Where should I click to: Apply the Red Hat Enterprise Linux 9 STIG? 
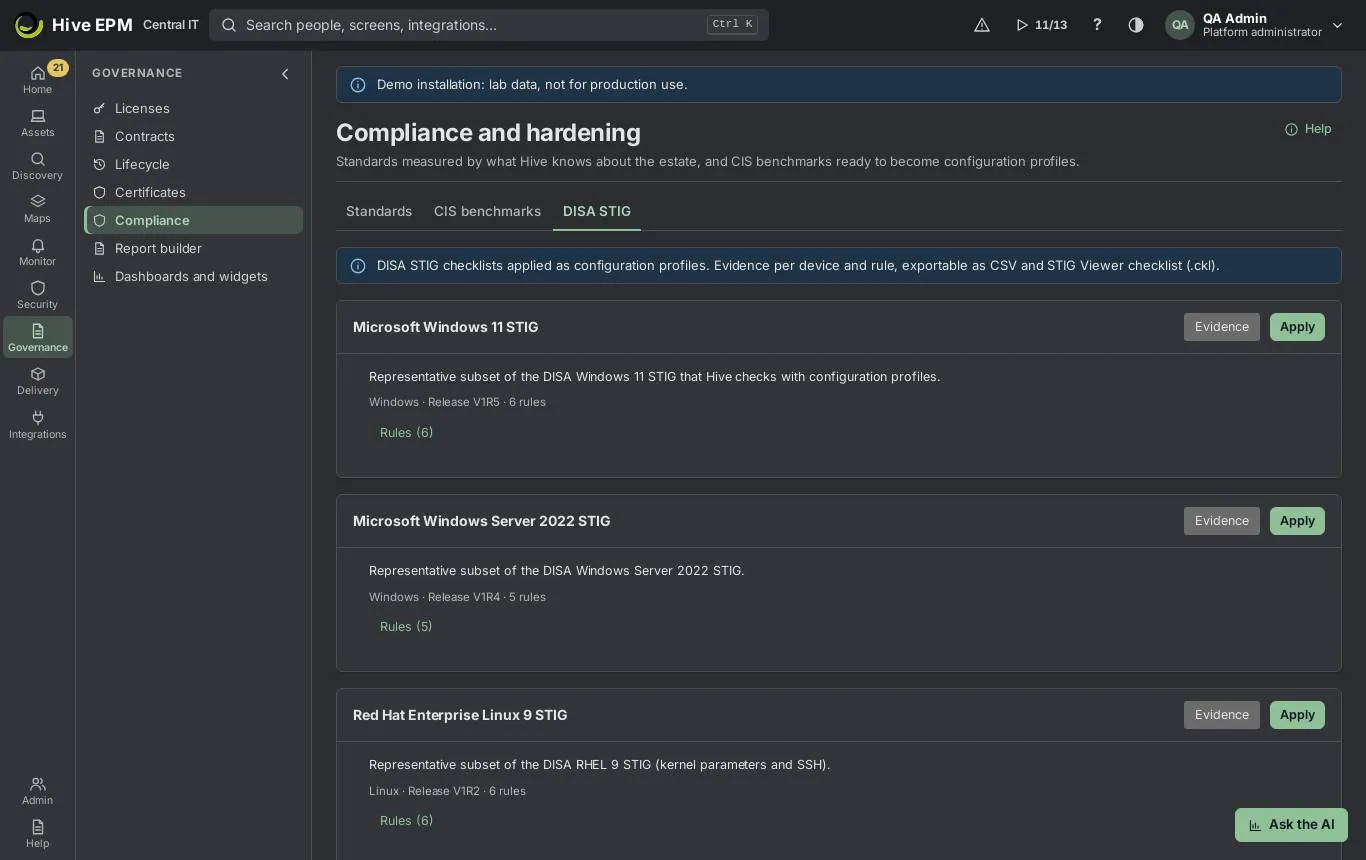(x=1297, y=715)
